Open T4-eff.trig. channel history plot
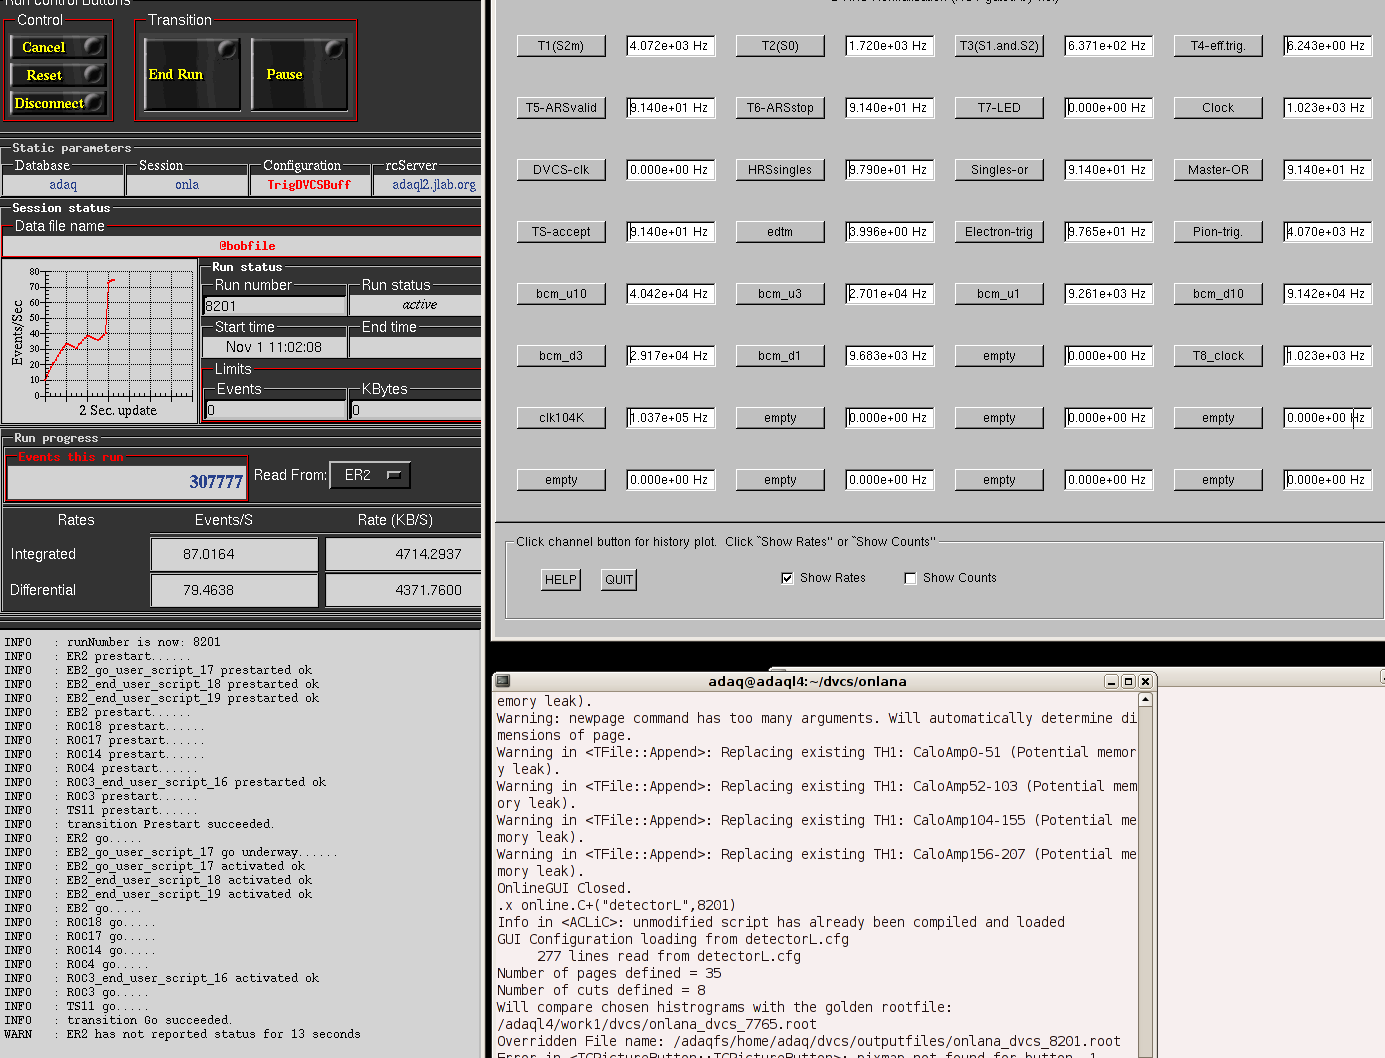Viewport: 1385px width, 1058px height. point(1218,46)
